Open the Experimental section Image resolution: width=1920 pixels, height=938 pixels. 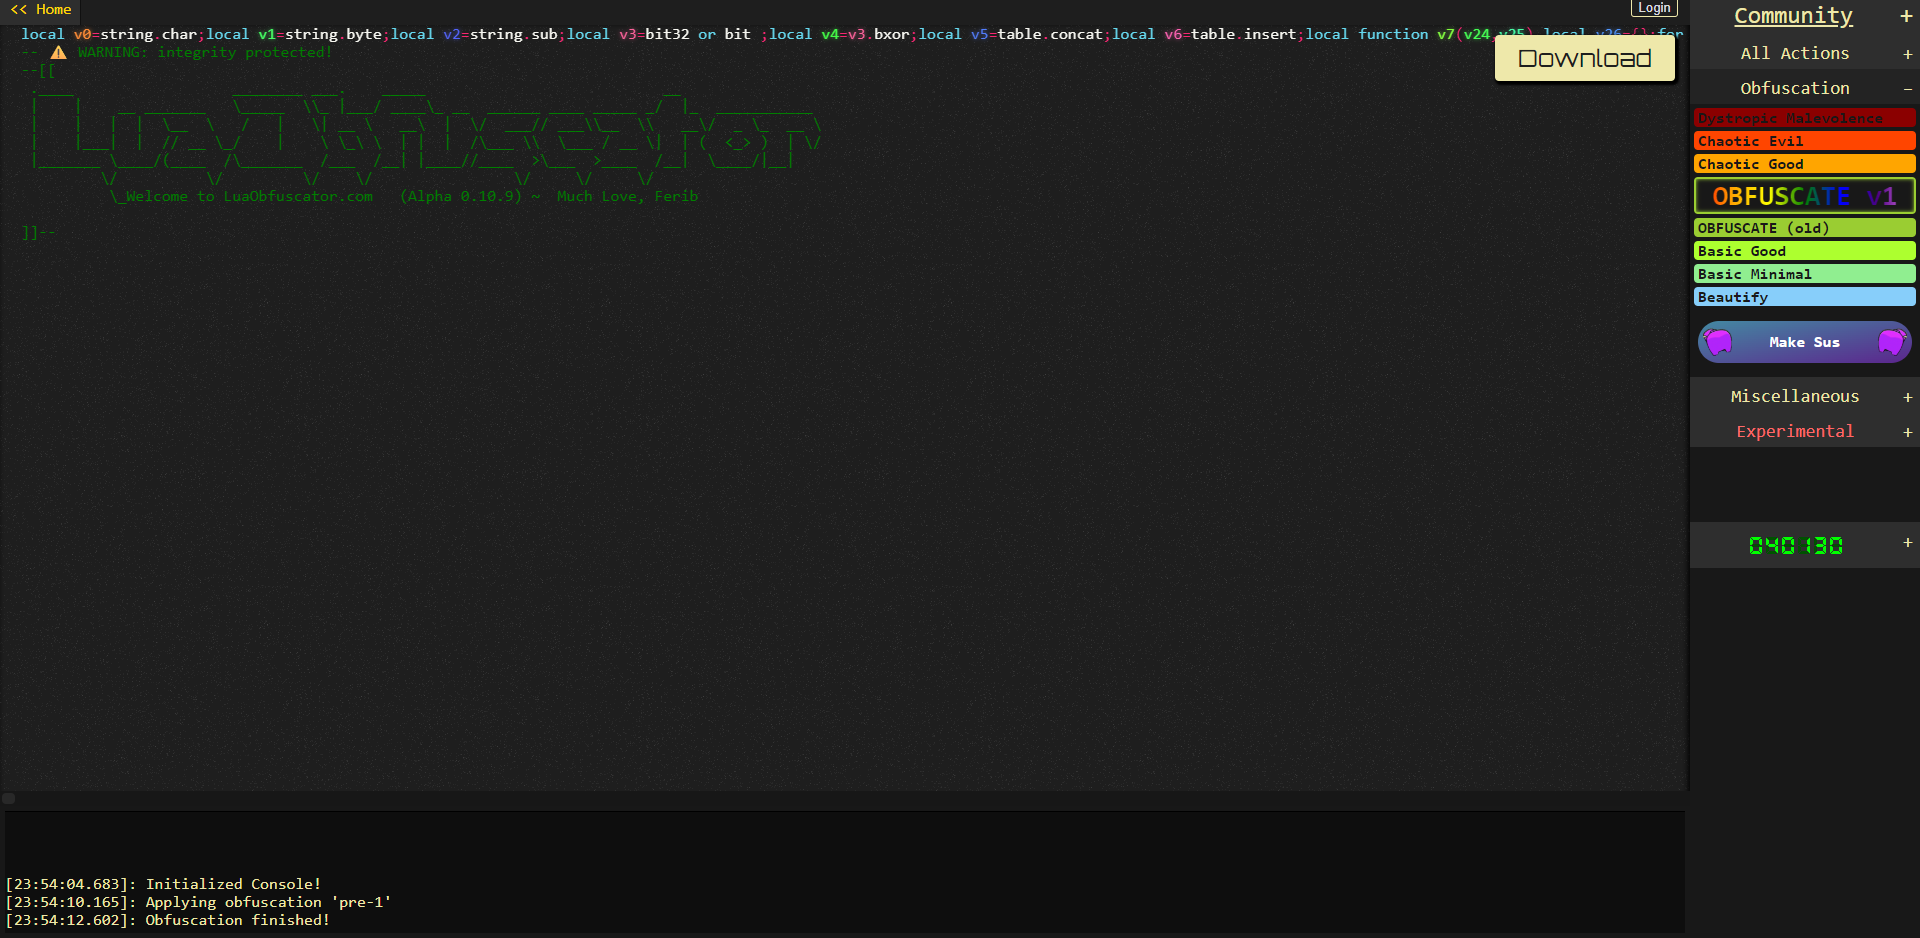click(1794, 431)
